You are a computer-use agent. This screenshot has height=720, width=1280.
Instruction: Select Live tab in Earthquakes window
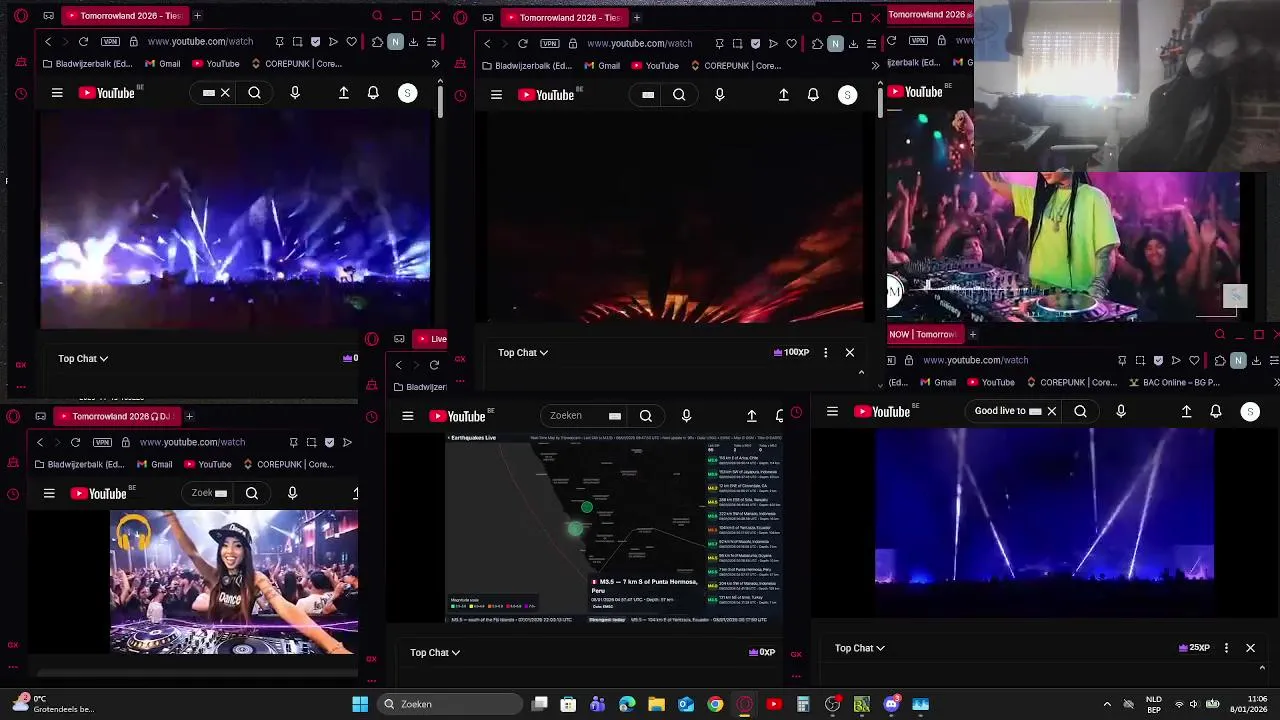431,339
